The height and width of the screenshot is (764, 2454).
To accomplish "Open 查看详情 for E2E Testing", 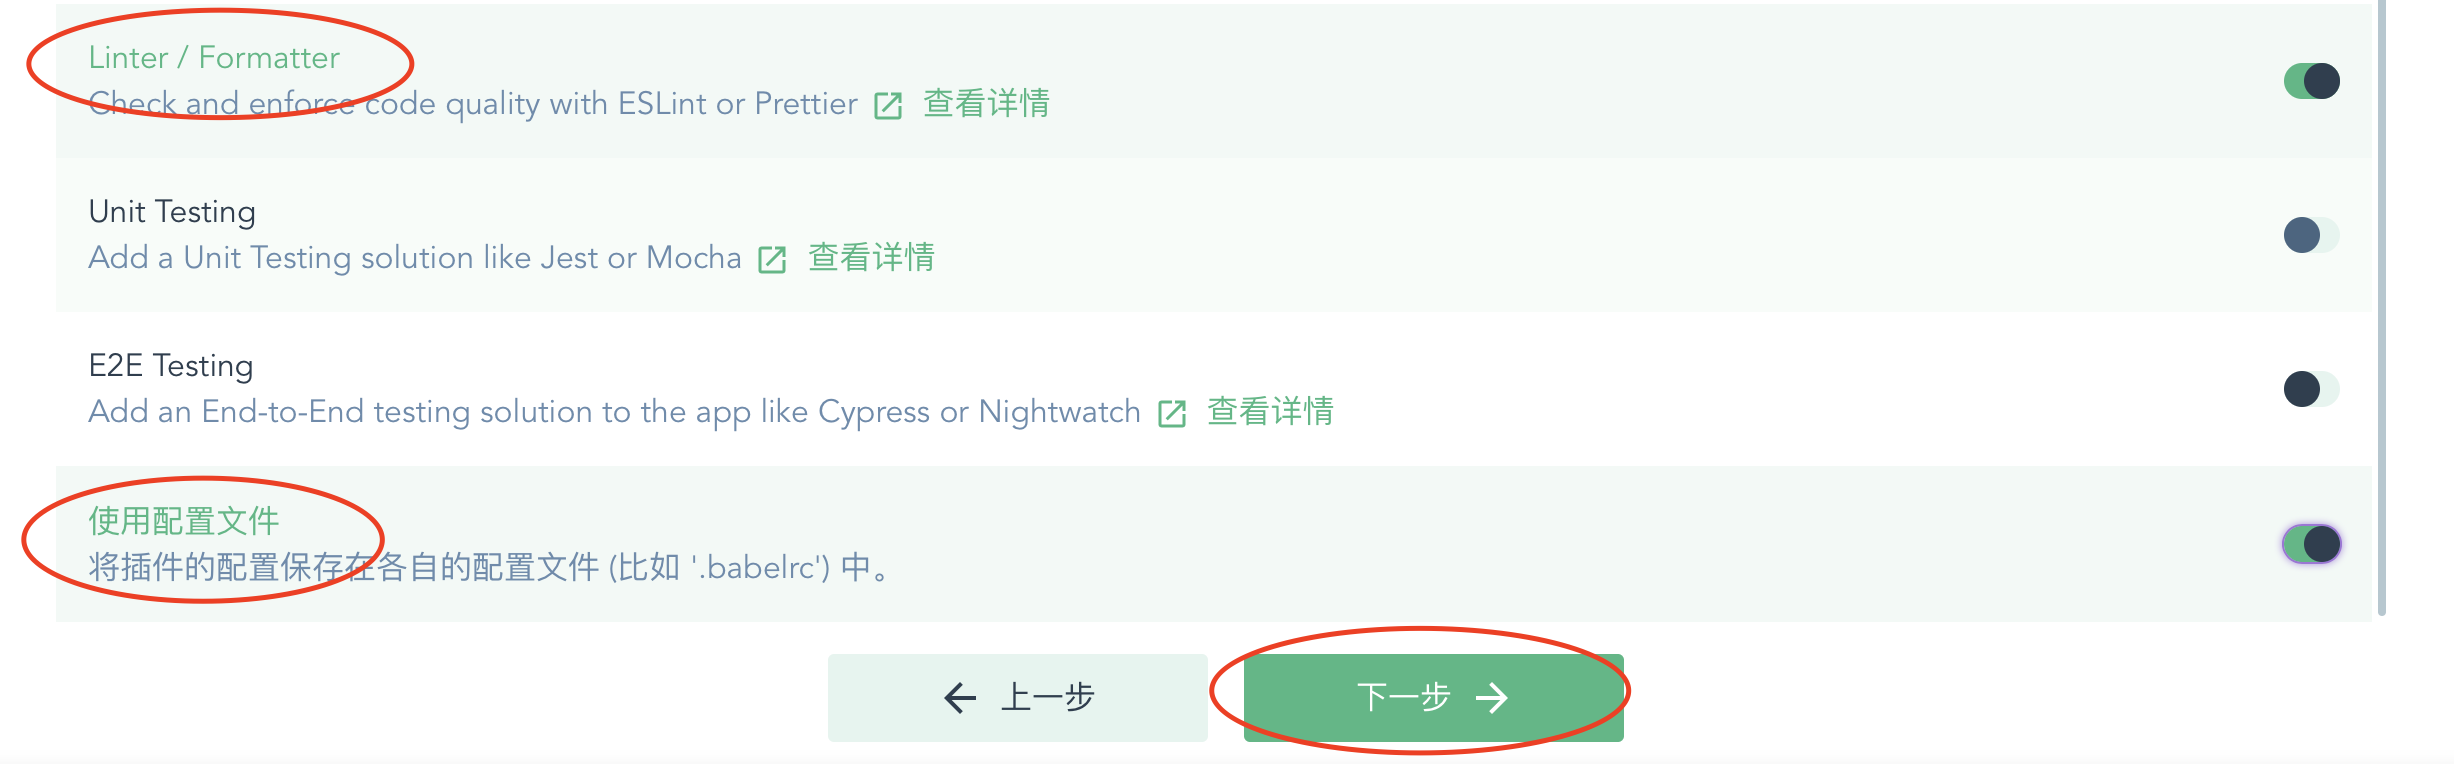I will pos(1270,412).
